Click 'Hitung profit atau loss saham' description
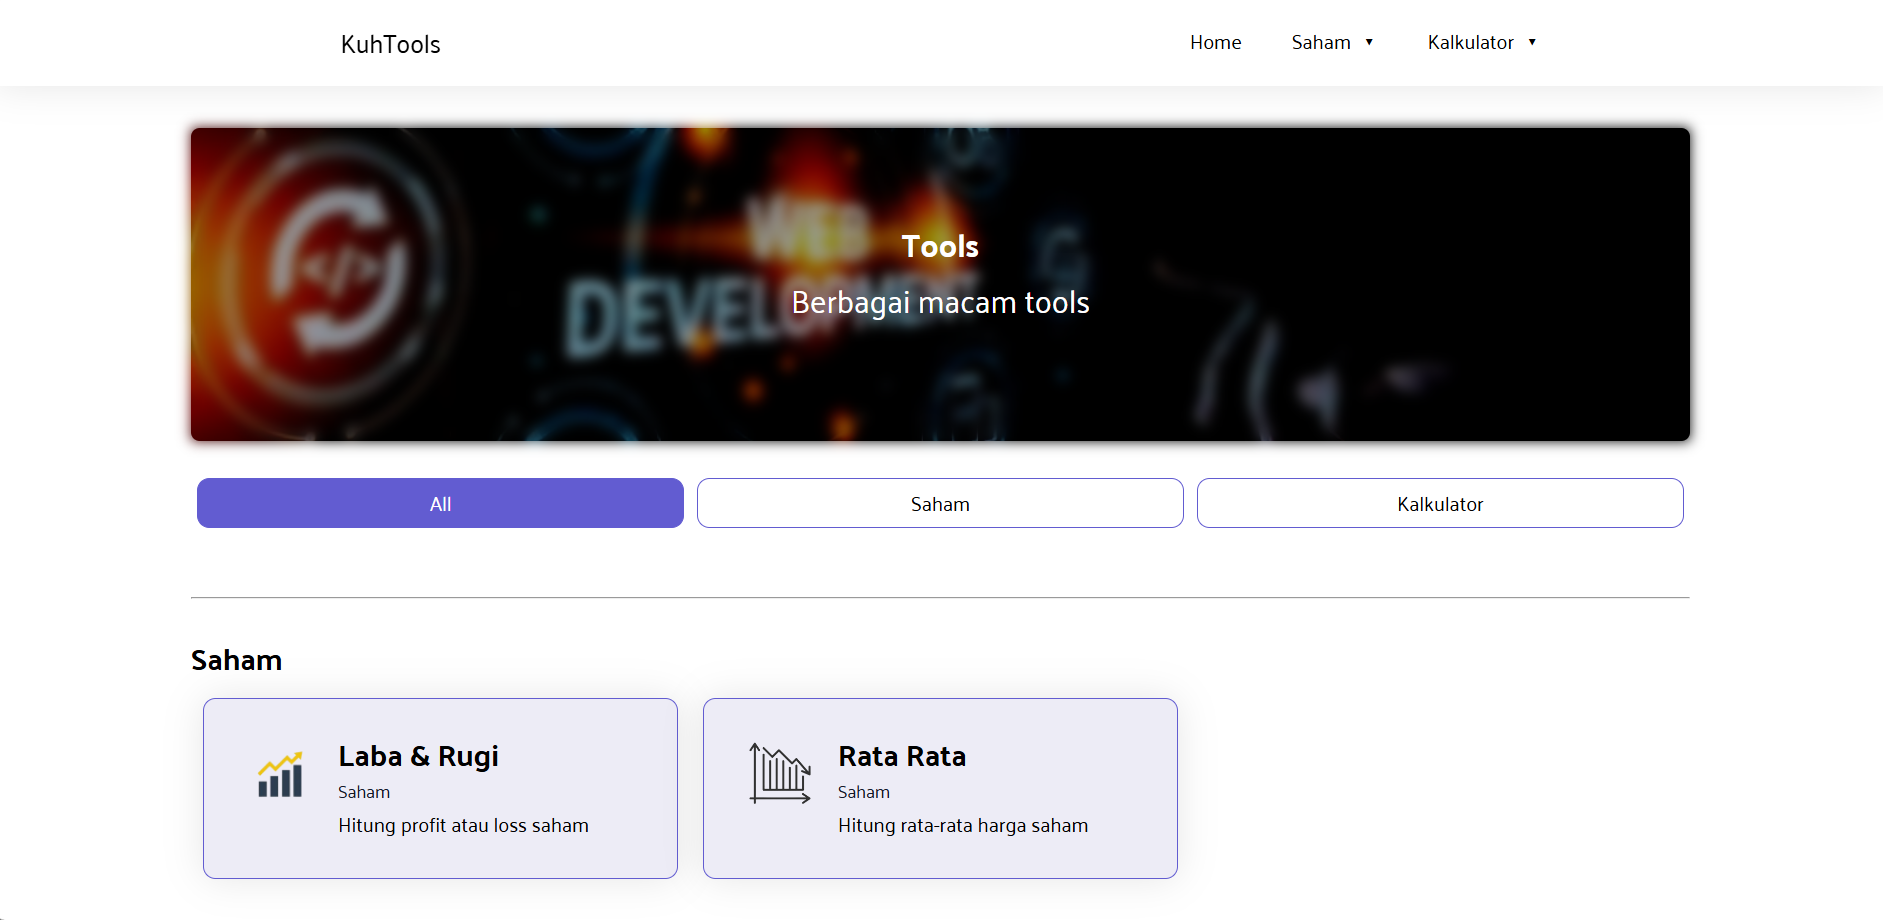The width and height of the screenshot is (1883, 920). 463,825
